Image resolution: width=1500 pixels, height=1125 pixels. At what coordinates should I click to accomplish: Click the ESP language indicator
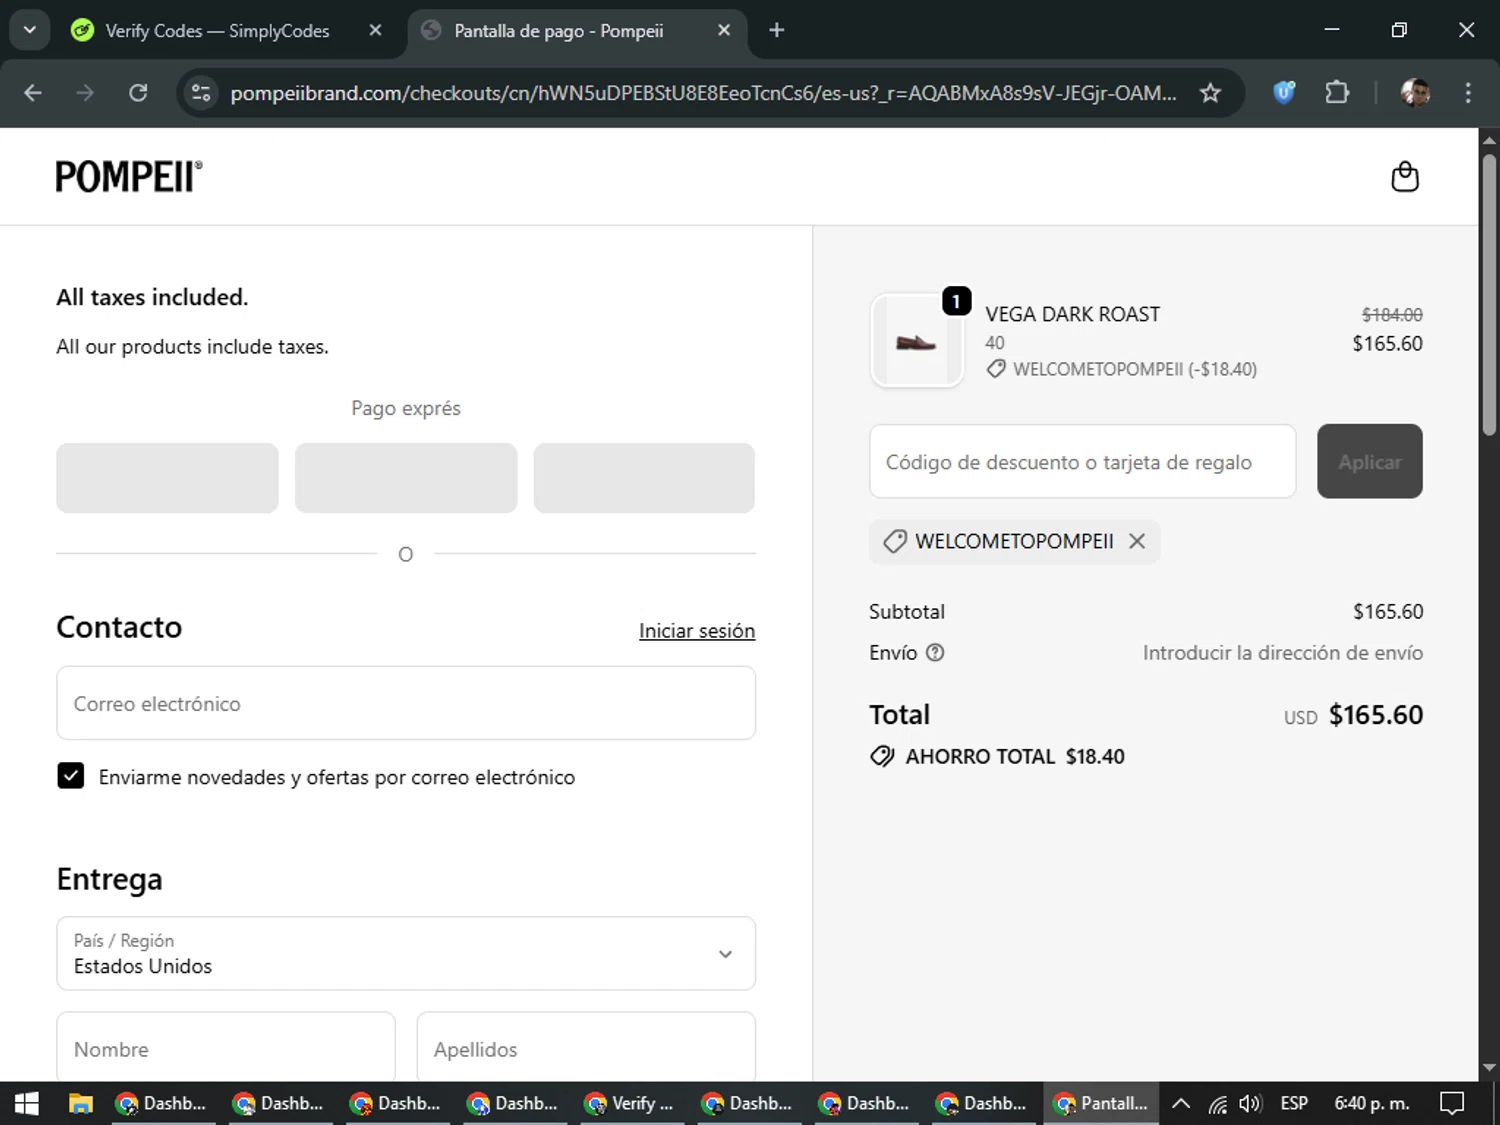pyautogui.click(x=1294, y=1103)
